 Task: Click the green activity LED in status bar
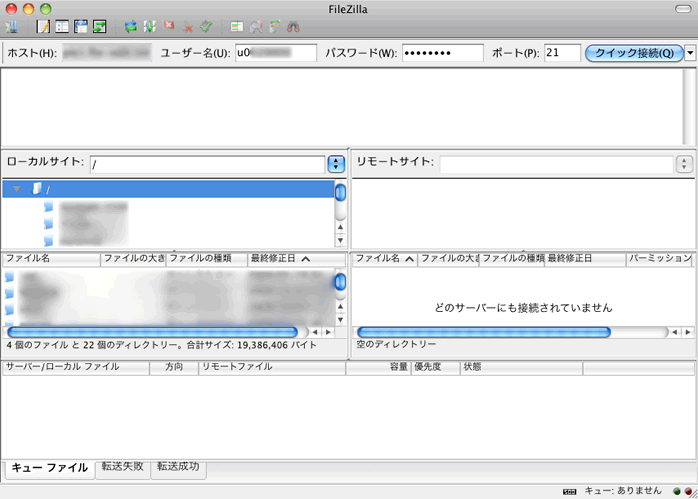(x=677, y=491)
